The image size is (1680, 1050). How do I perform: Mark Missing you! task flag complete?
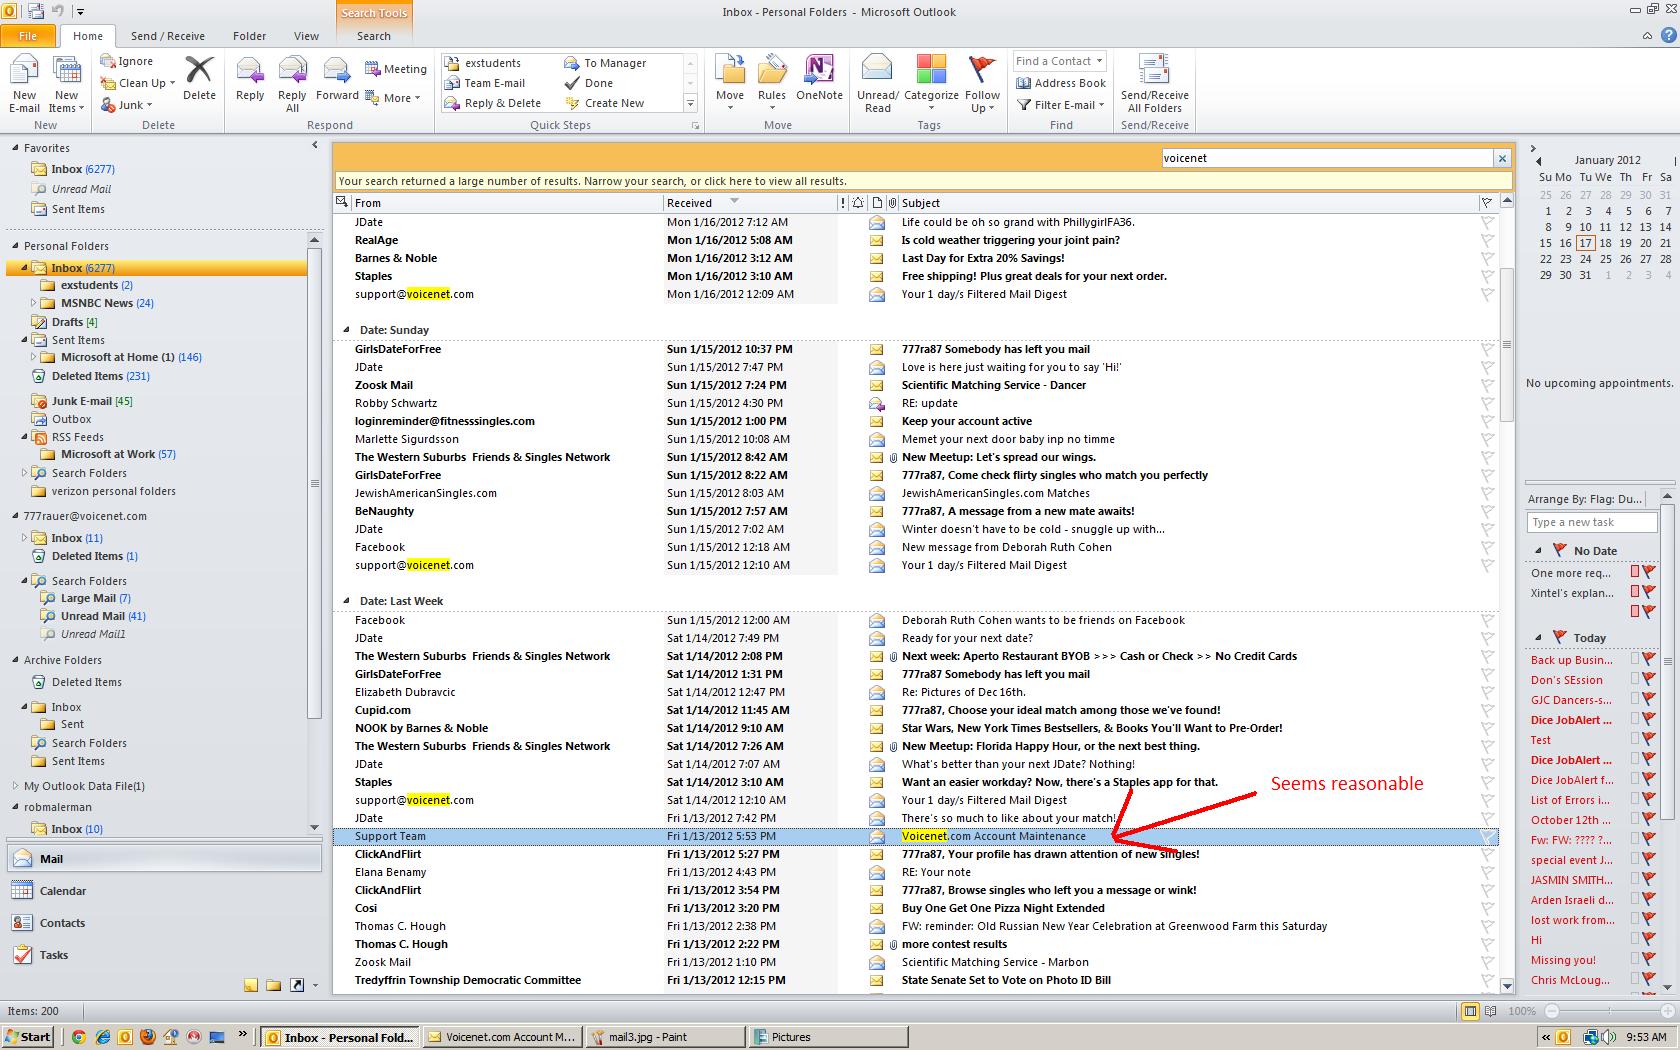click(1648, 959)
